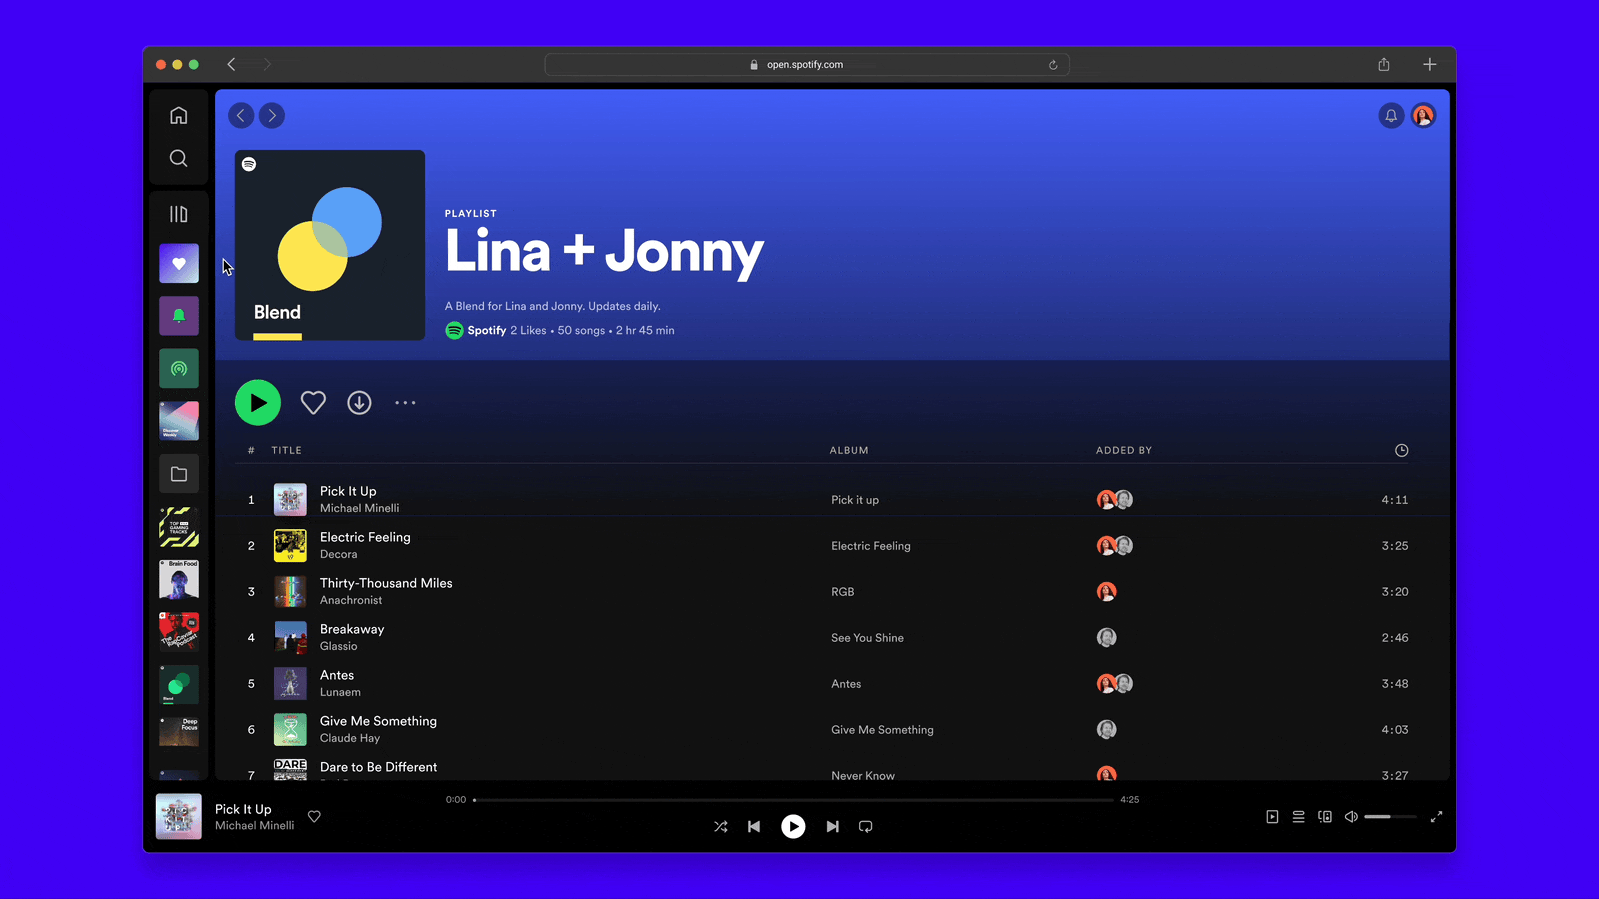The width and height of the screenshot is (1599, 899).
Task: Like the playlist with heart icon
Action: click(313, 403)
